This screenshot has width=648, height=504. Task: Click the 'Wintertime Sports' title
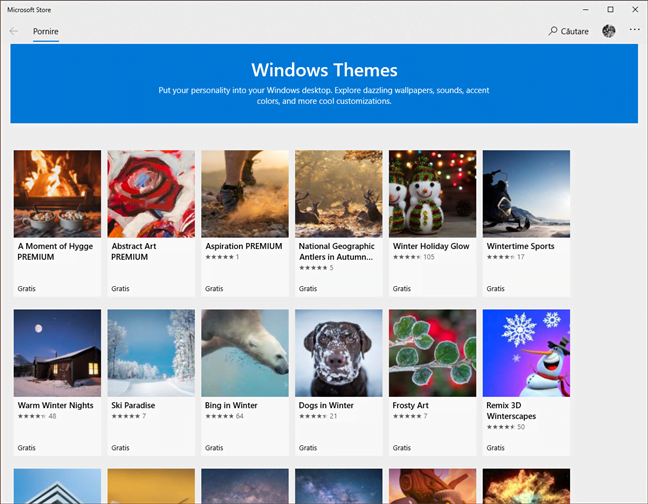coord(520,246)
